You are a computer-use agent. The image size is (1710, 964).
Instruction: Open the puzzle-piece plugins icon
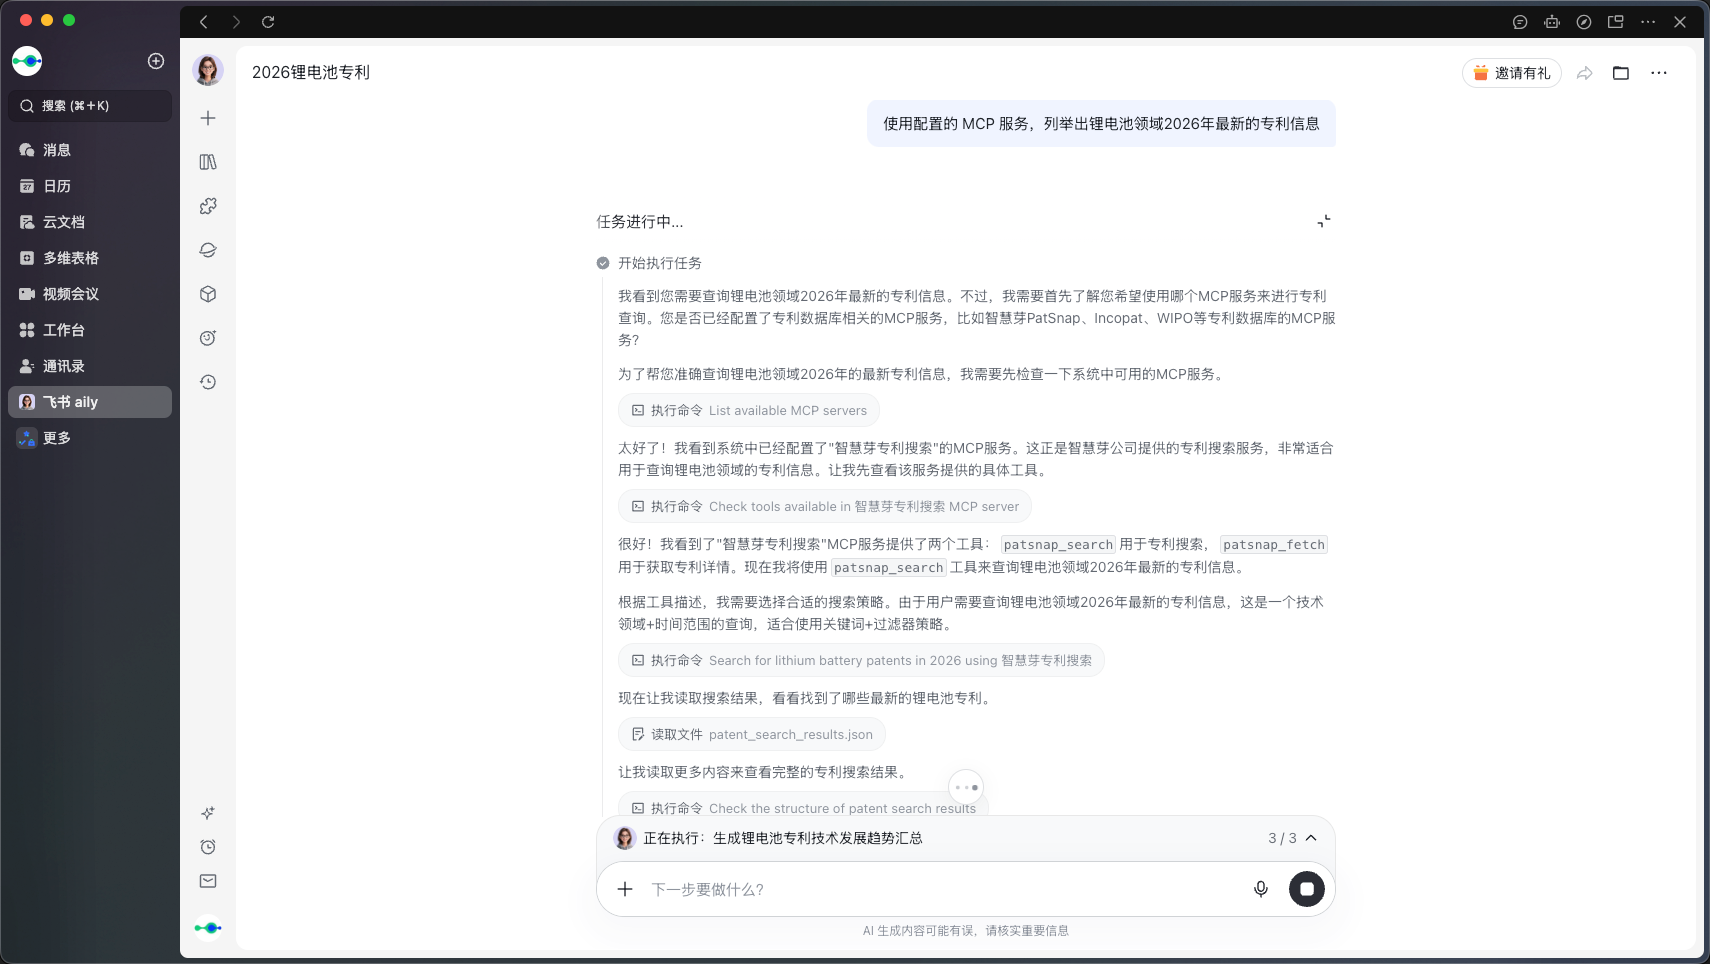point(208,206)
